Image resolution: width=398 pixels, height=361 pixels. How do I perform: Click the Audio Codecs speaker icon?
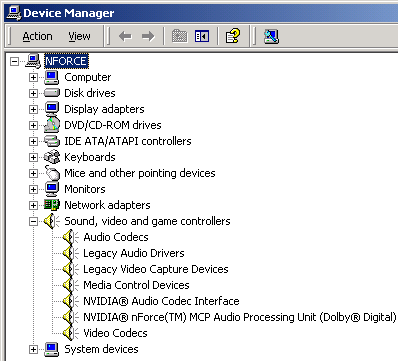tap(71, 237)
